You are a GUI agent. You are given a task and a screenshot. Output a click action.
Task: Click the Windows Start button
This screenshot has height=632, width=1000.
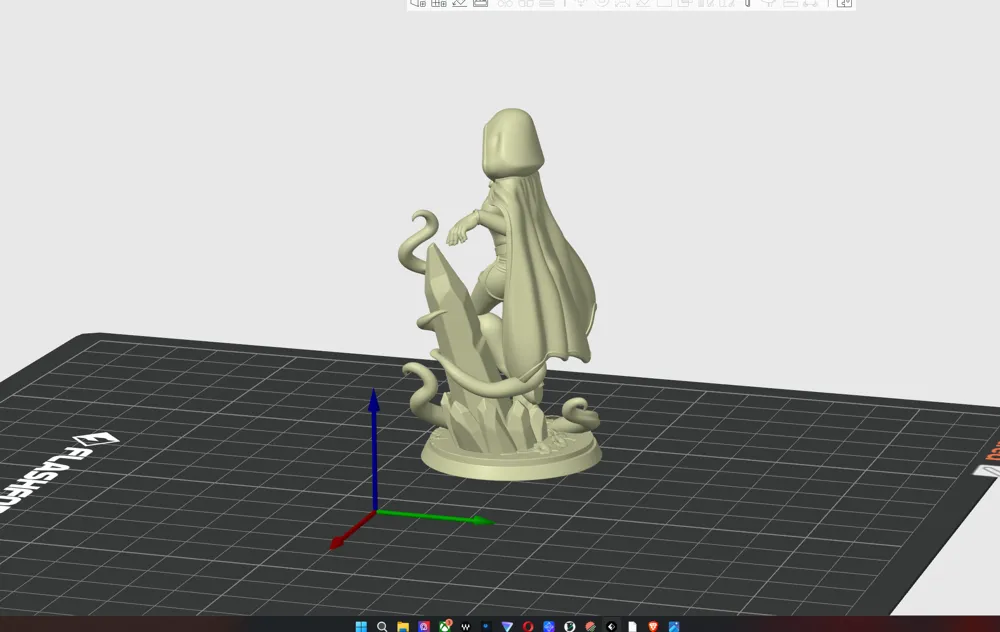(x=361, y=626)
